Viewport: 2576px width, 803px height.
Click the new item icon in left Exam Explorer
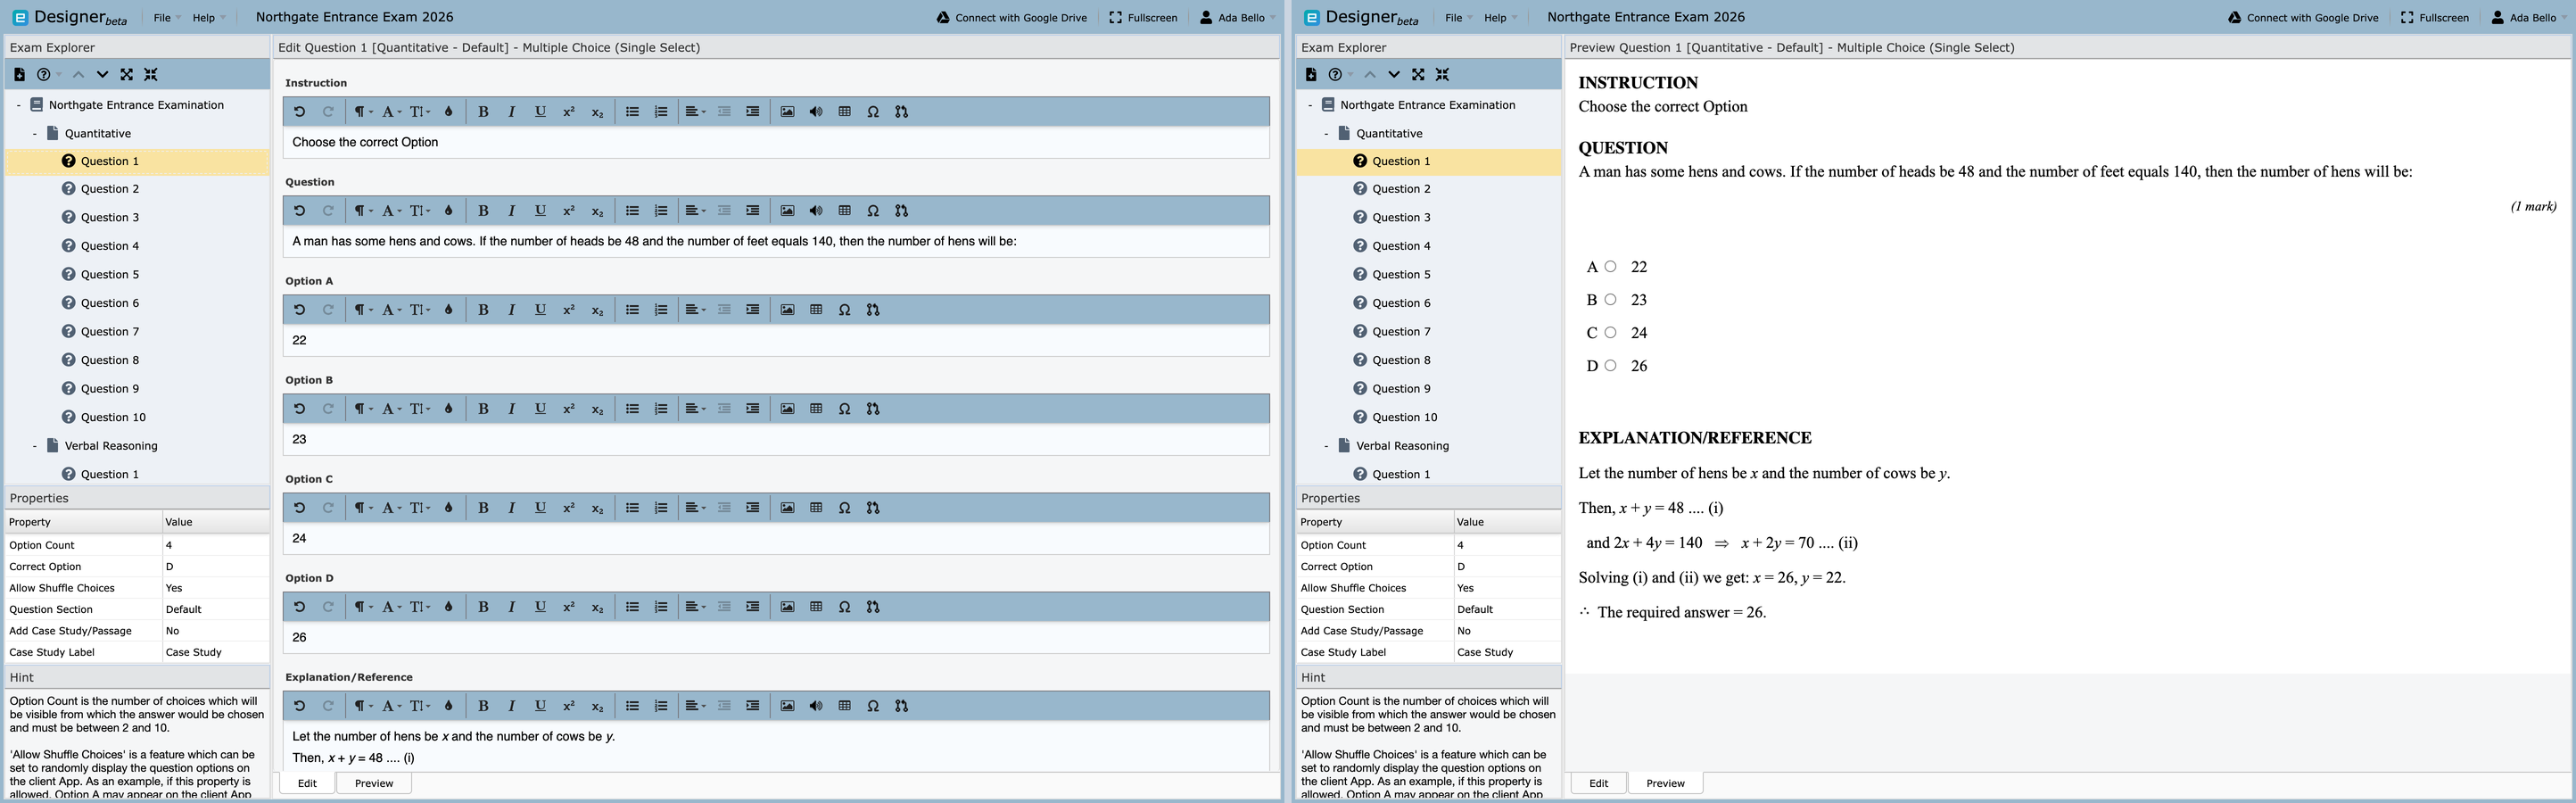(19, 74)
